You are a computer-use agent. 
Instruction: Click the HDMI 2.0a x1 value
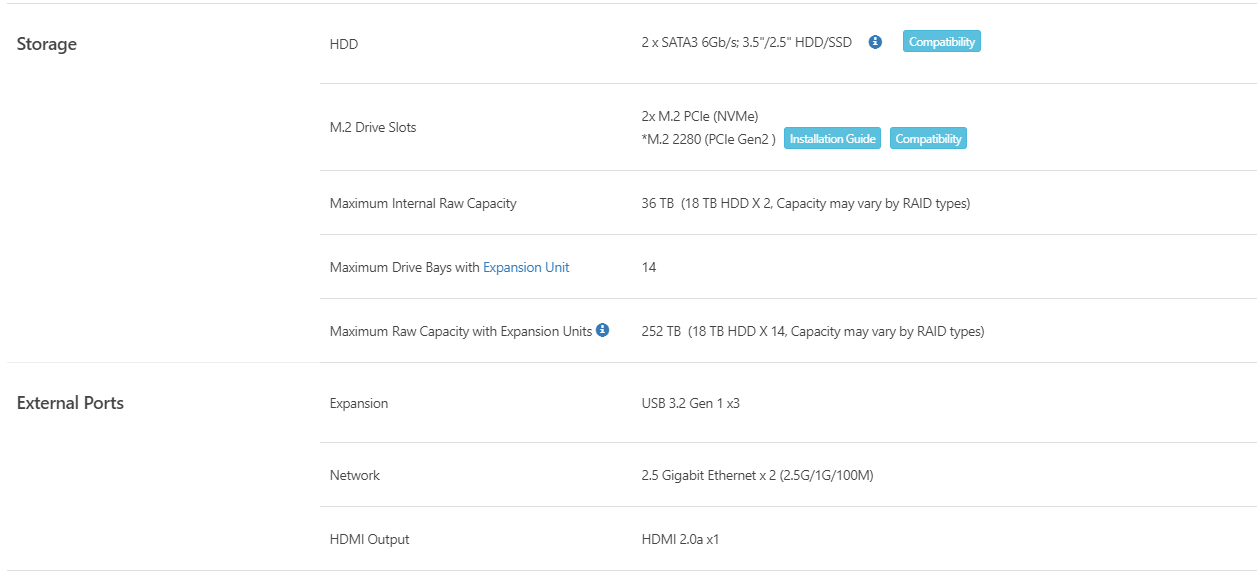click(680, 539)
